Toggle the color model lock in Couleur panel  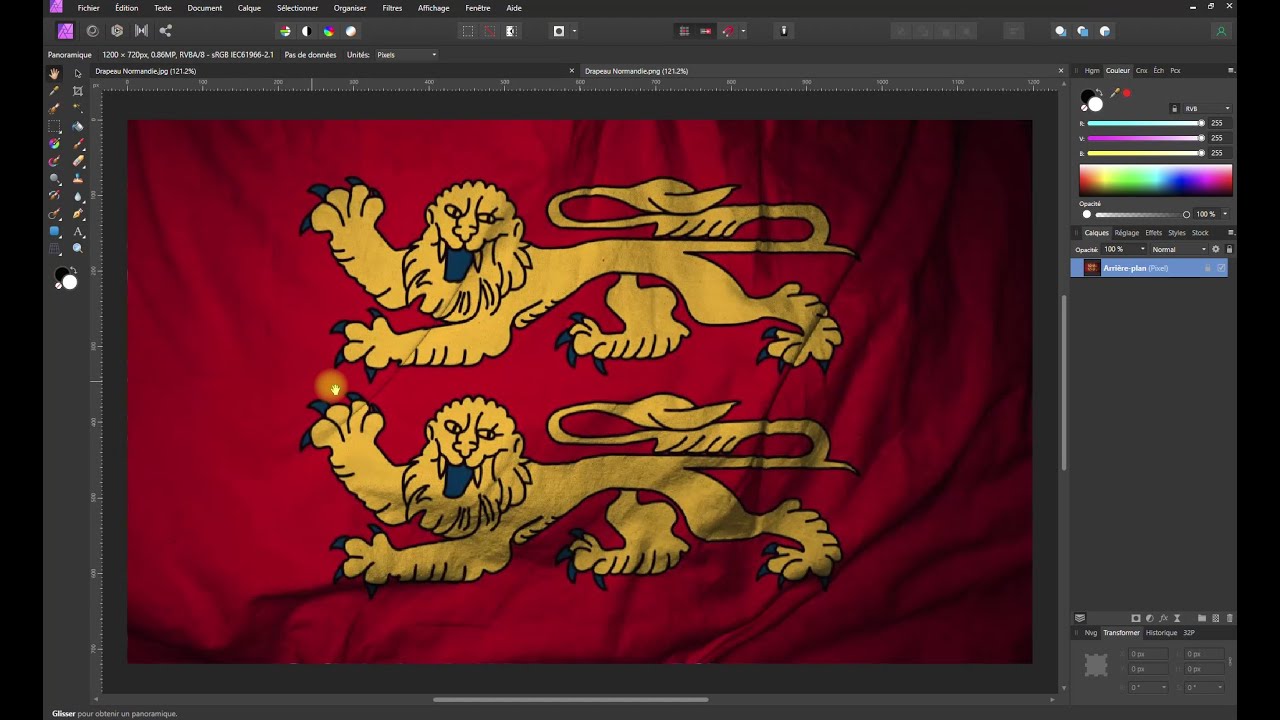[1174, 108]
